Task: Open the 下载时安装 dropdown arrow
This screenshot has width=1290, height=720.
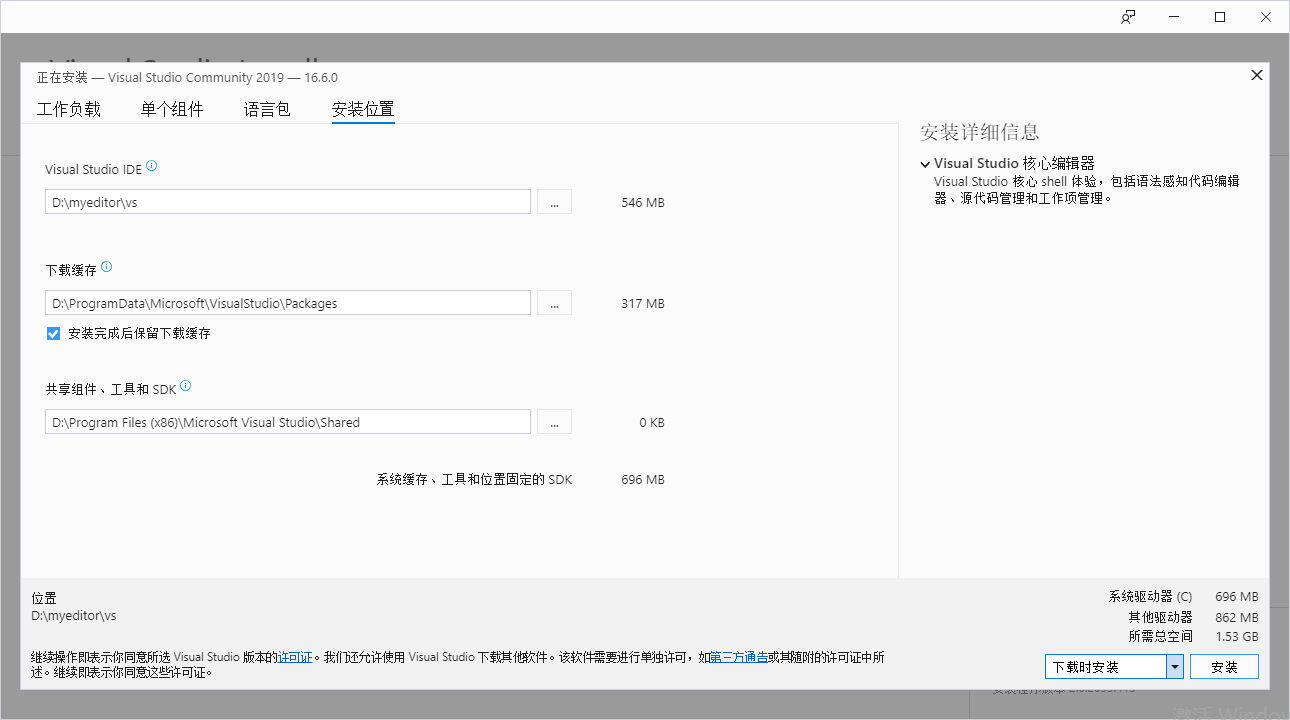Action: point(1175,667)
